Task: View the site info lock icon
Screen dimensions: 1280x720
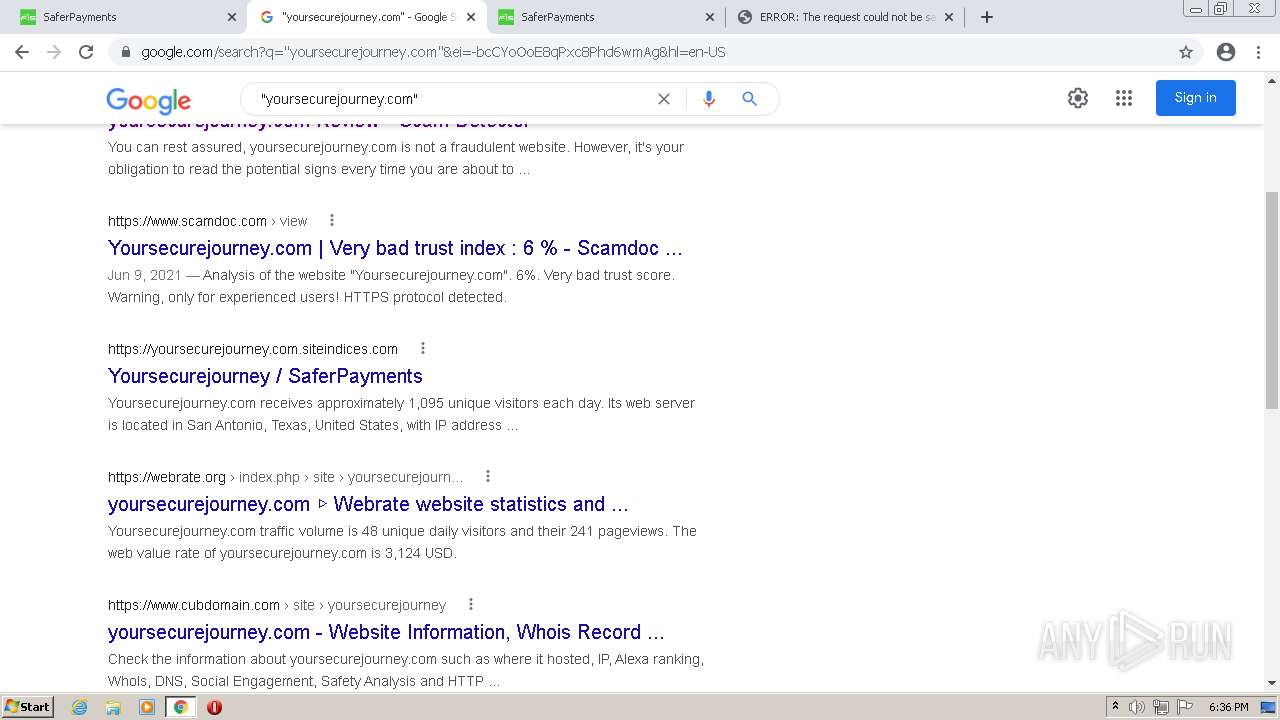Action: [126, 52]
